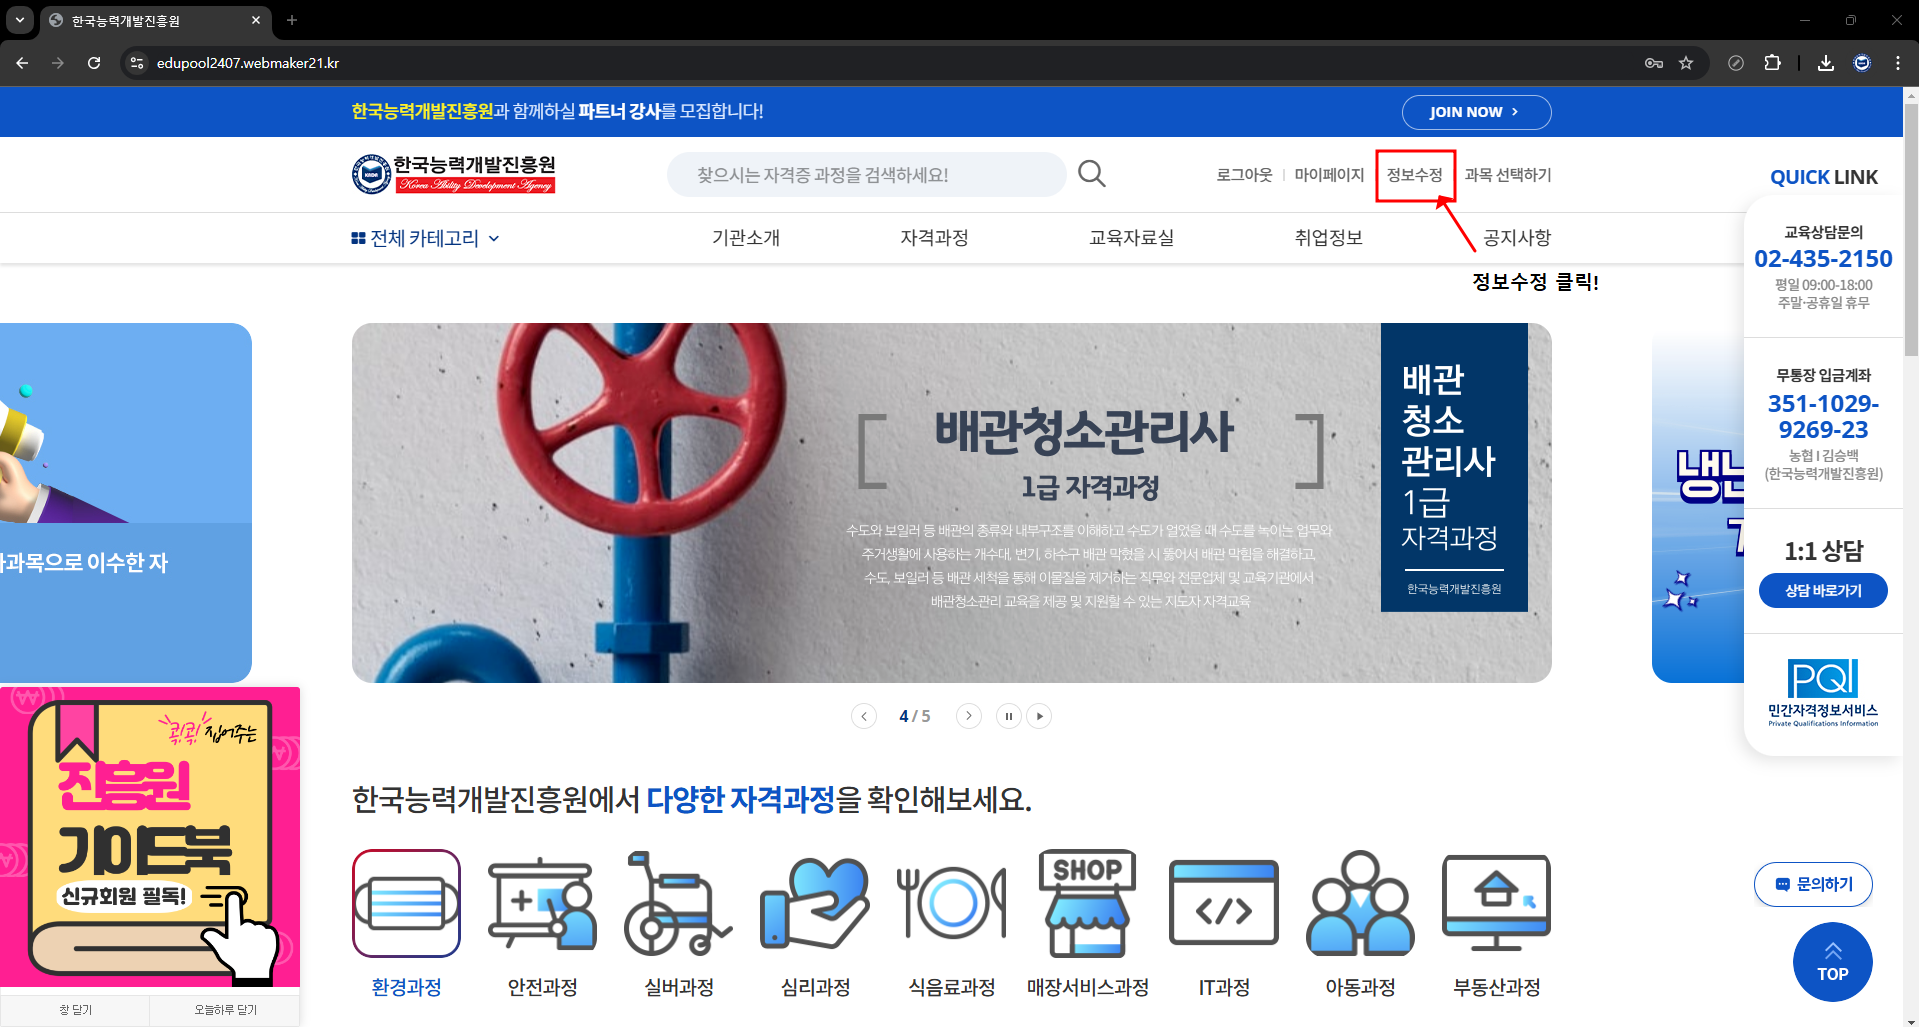Viewport: 1919px width, 1027px height.
Task: Reload the page with the refresh icon
Action: [x=94, y=63]
